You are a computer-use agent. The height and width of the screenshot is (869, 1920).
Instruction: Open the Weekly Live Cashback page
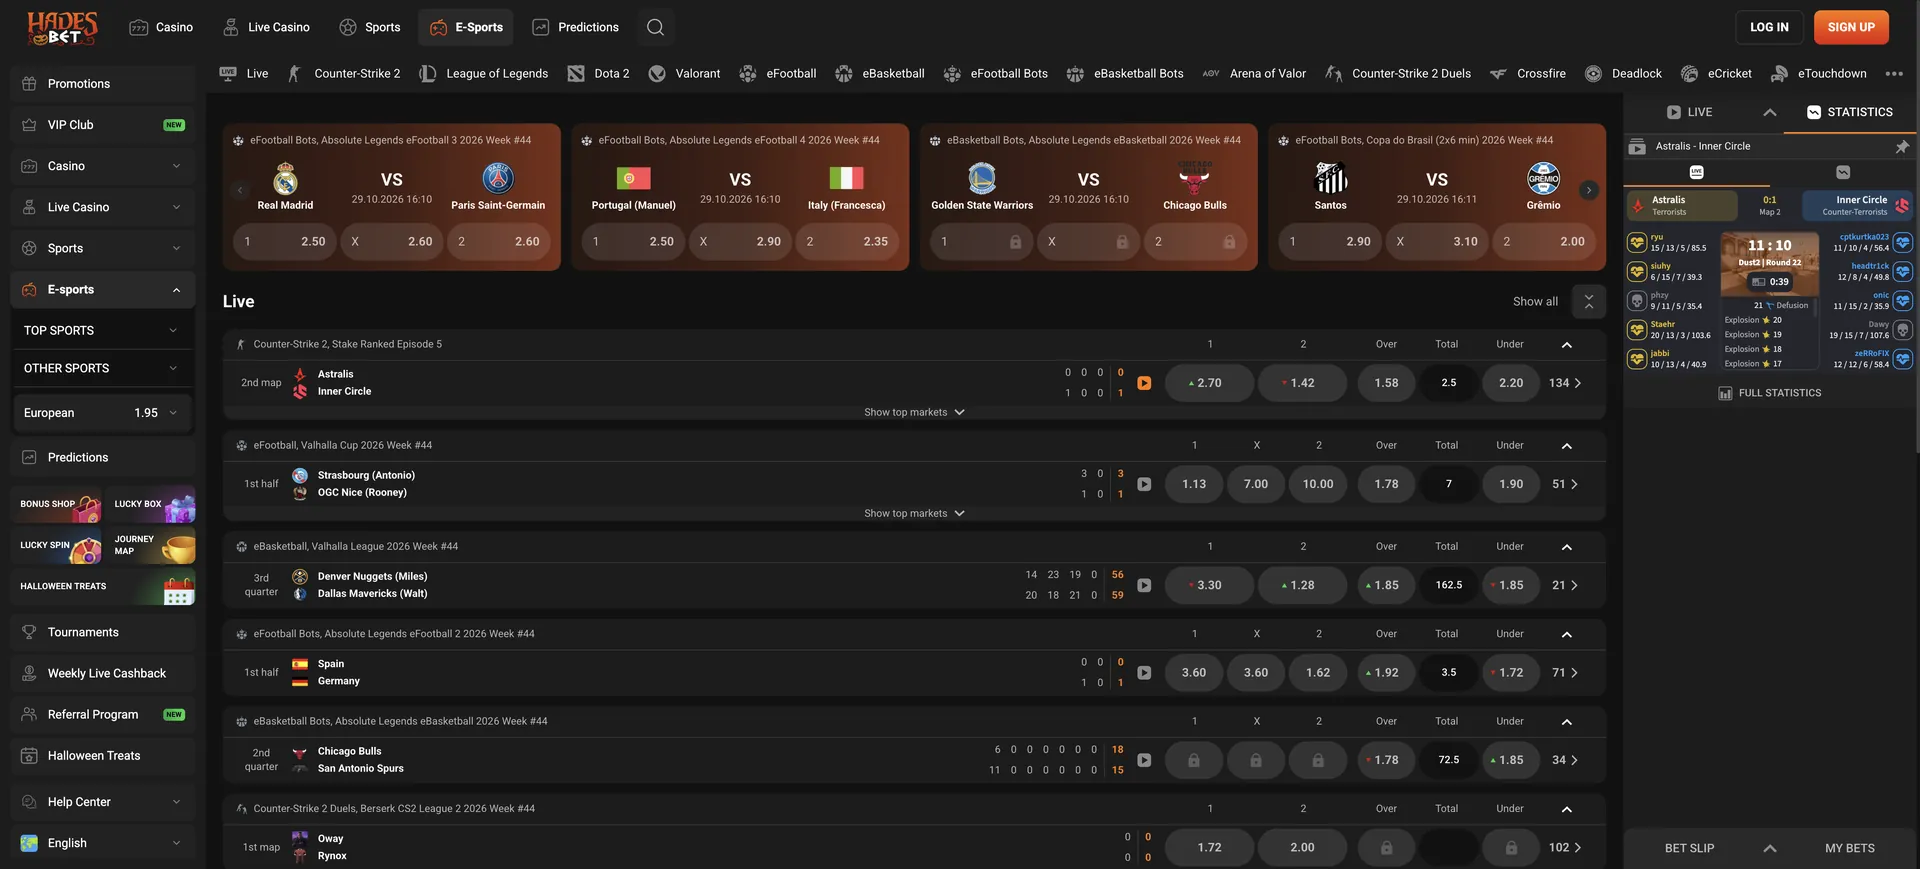(103, 674)
